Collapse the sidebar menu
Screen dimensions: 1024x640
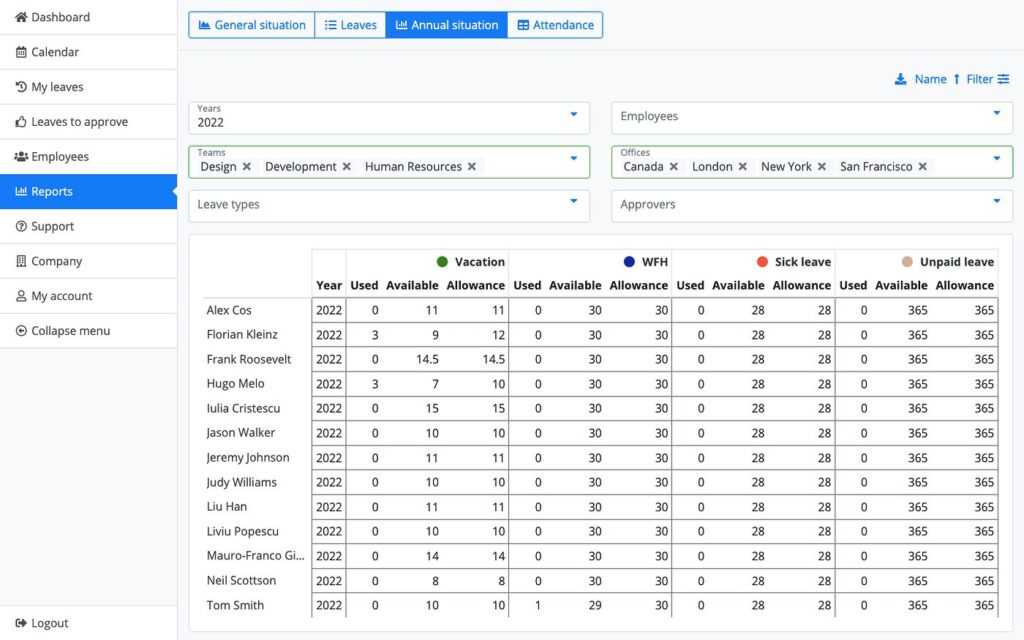click(70, 331)
